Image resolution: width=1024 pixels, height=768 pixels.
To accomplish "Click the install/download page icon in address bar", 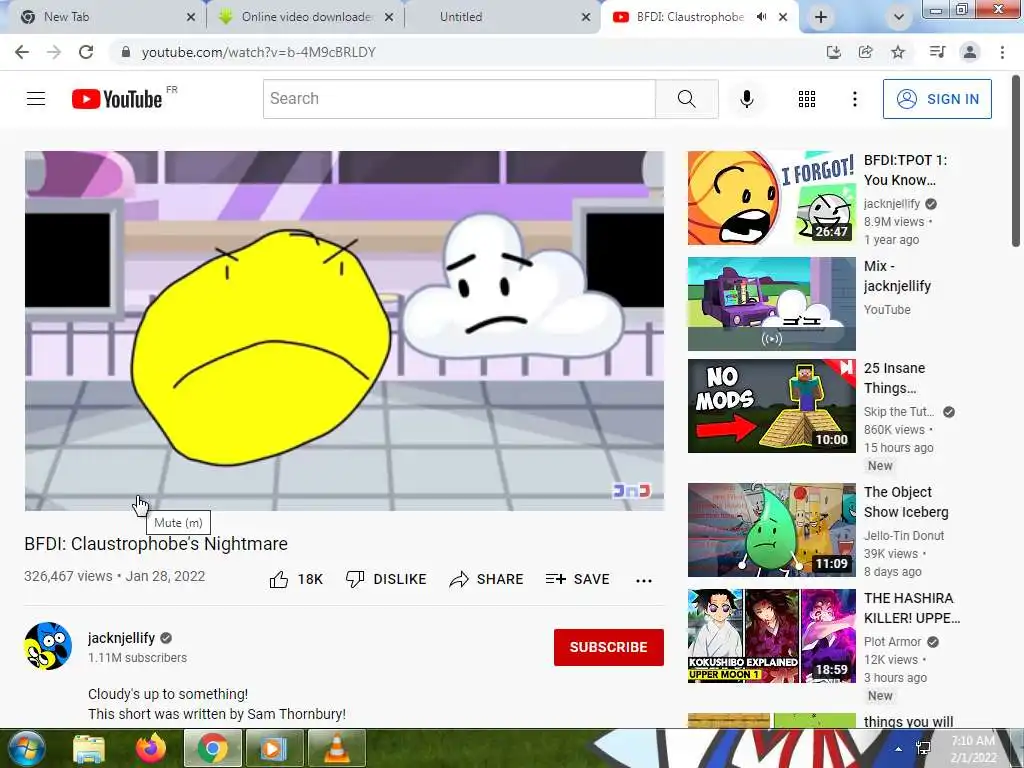I will tap(833, 52).
